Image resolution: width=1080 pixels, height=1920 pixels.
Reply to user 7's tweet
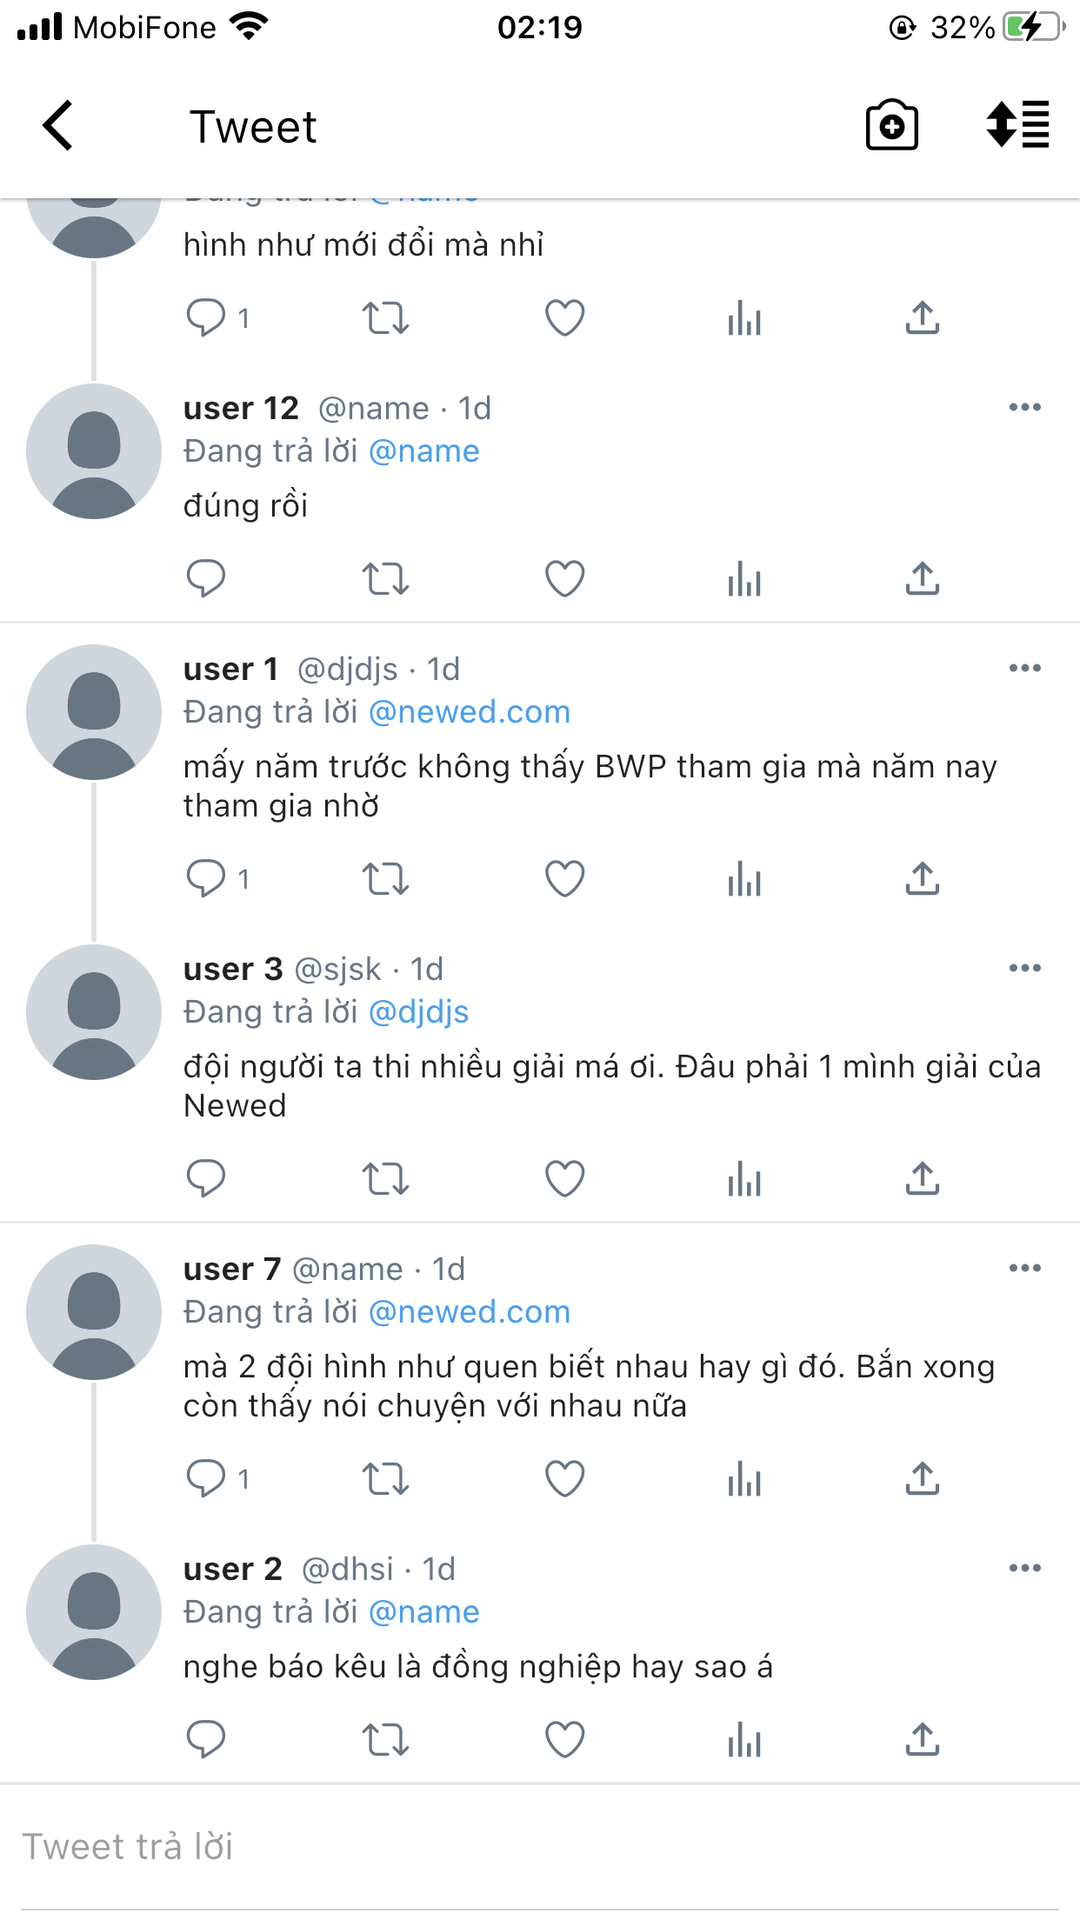point(207,1478)
